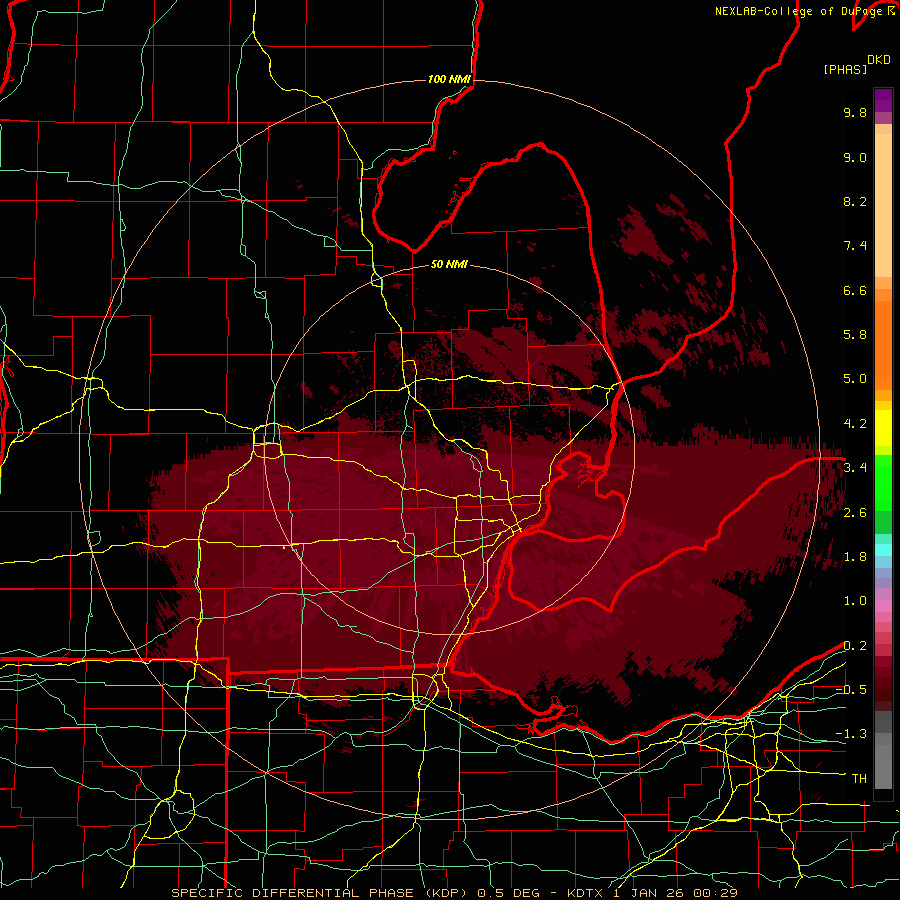The image size is (900, 900).
Task: Click the TH threshold label
Action: click(x=859, y=779)
